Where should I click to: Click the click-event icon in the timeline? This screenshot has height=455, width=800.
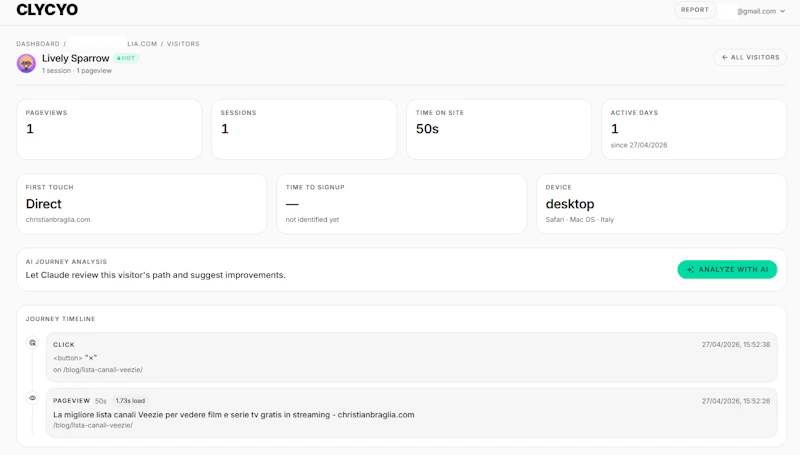(33, 343)
